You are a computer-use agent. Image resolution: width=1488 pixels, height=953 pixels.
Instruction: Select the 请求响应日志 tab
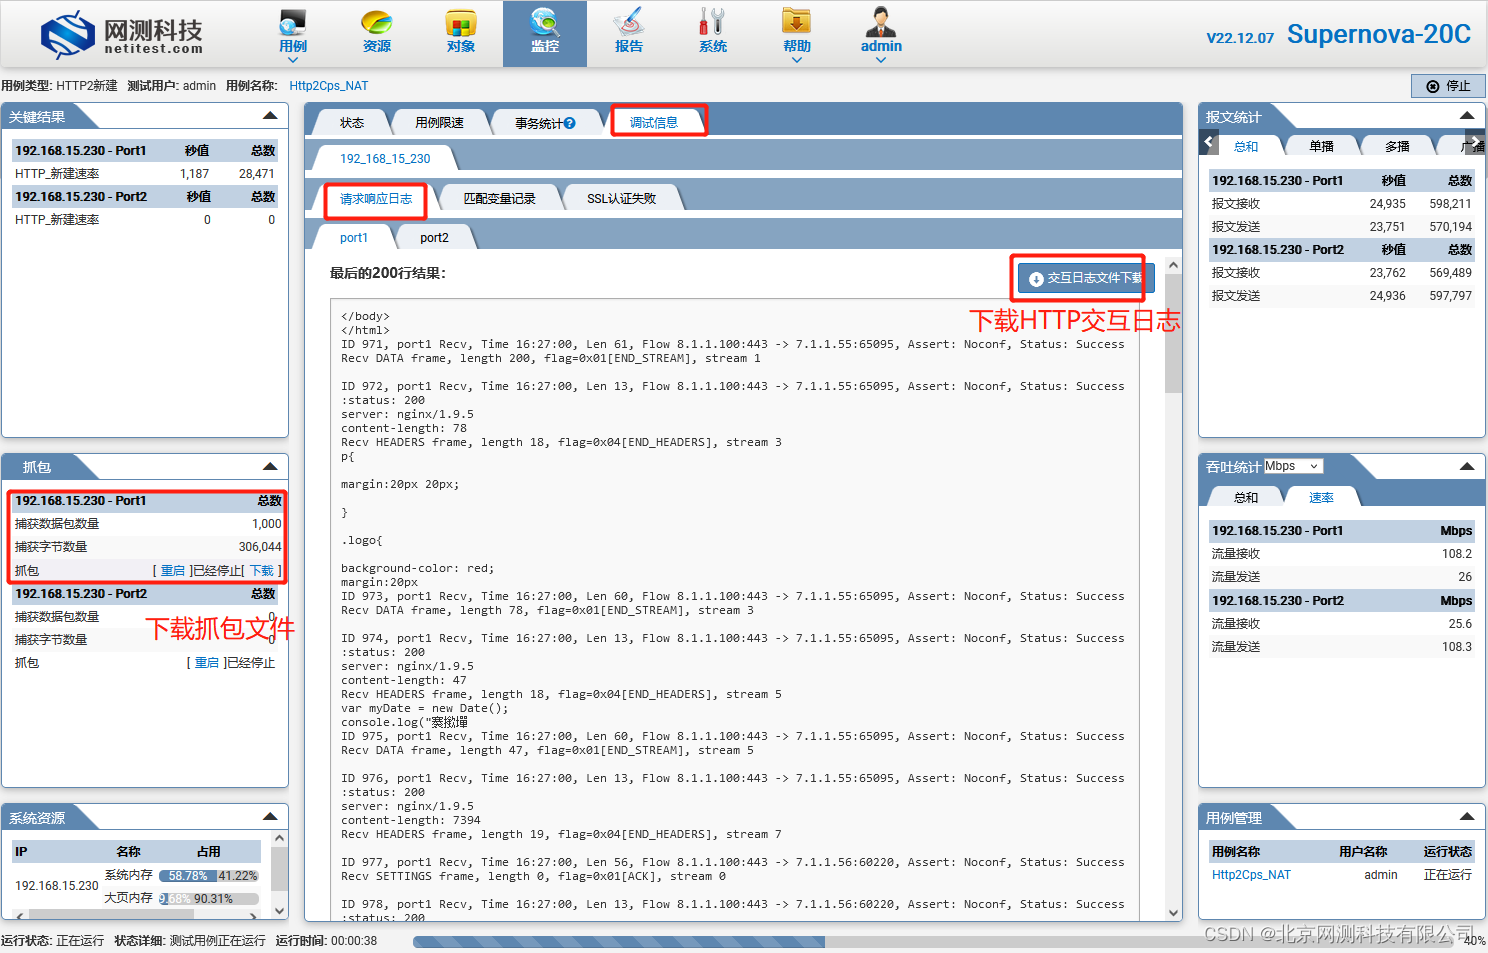[x=376, y=199]
